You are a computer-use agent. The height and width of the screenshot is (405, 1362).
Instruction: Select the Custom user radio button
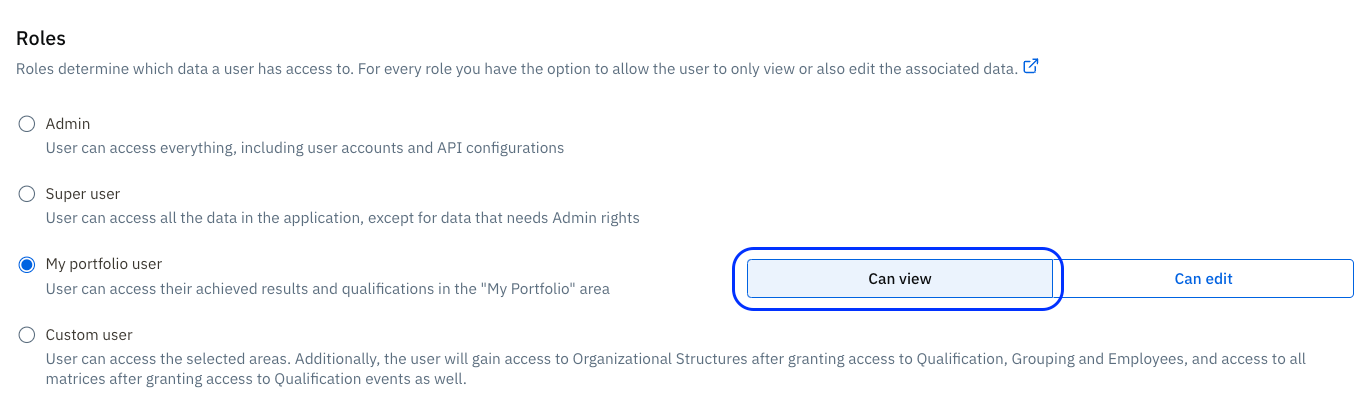pyautogui.click(x=27, y=335)
